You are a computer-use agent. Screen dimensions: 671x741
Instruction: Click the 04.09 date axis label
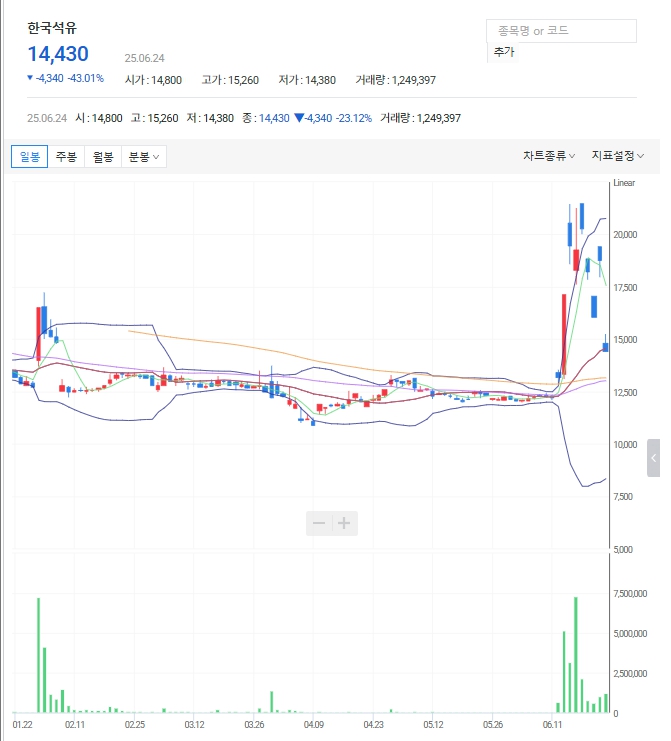pyautogui.click(x=314, y=724)
